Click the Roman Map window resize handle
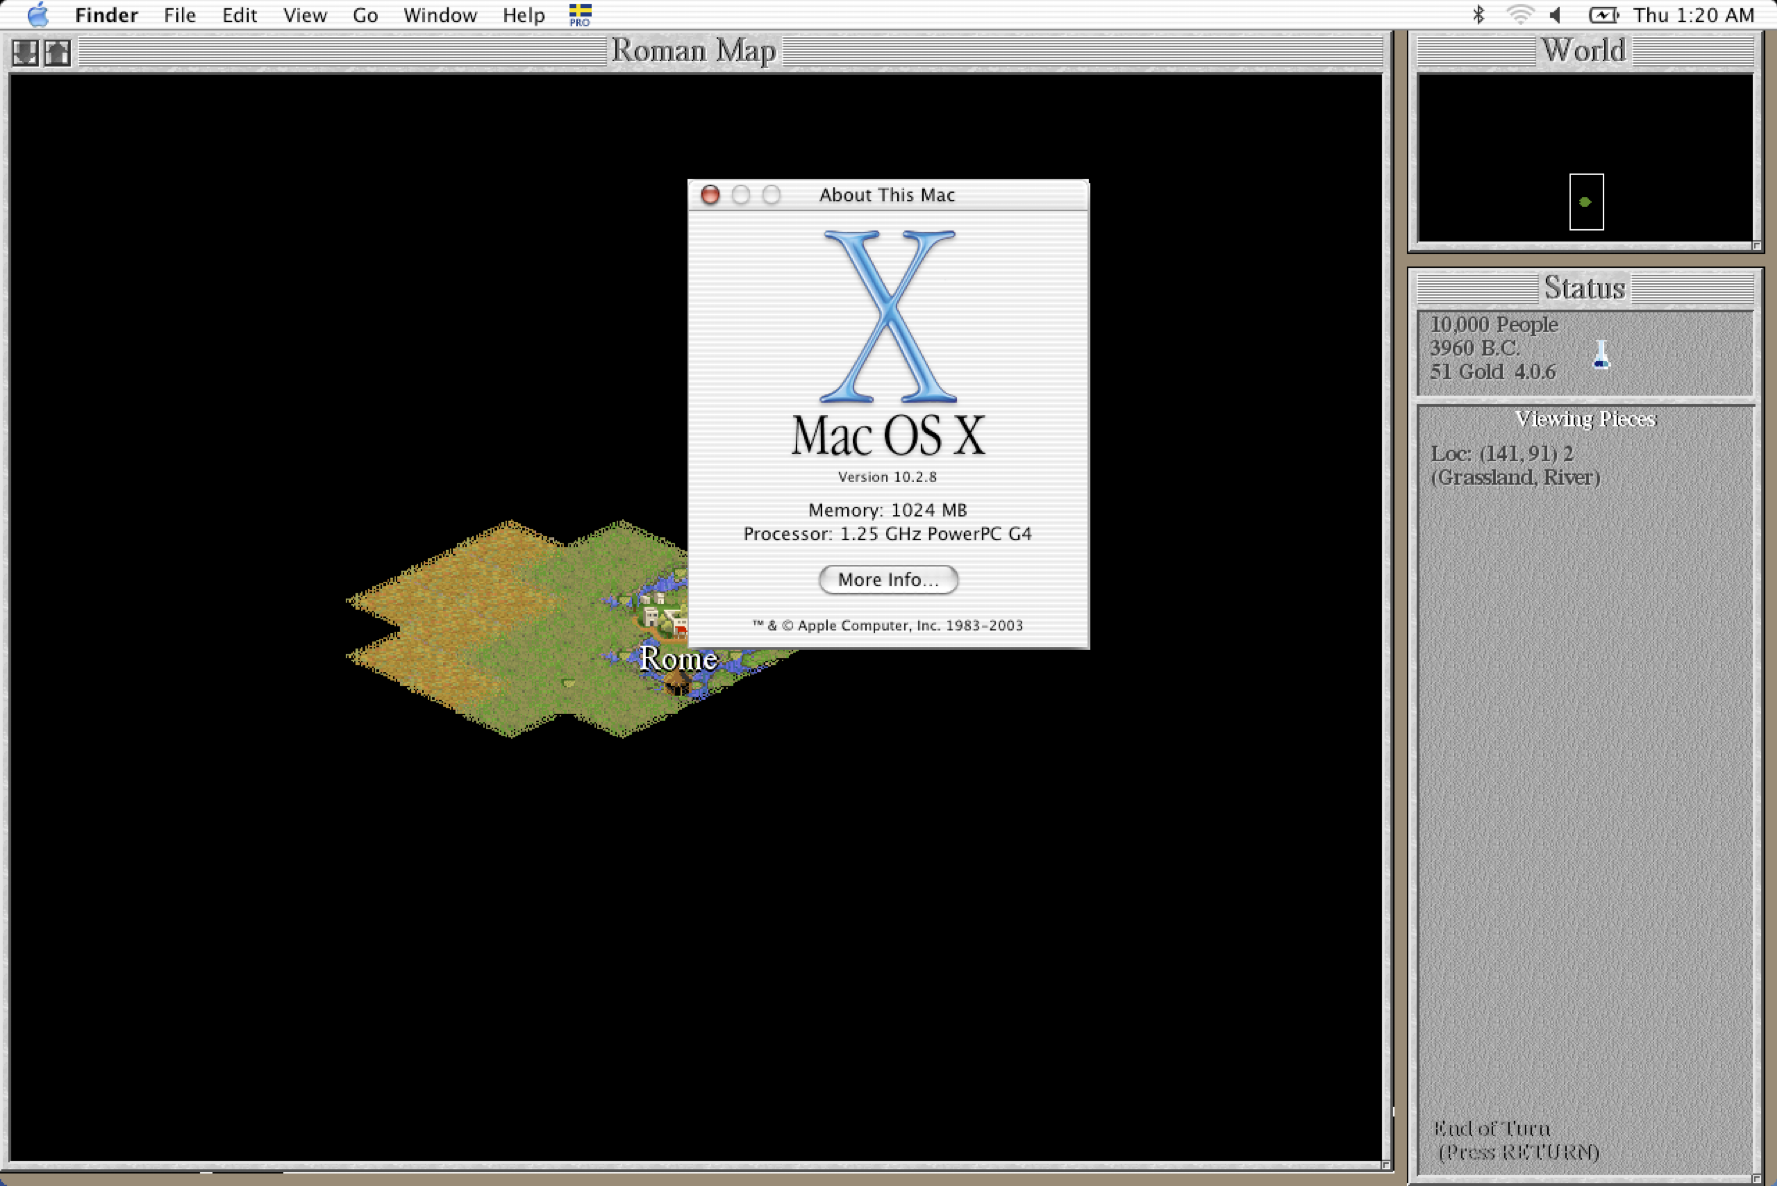 click(x=1386, y=1165)
